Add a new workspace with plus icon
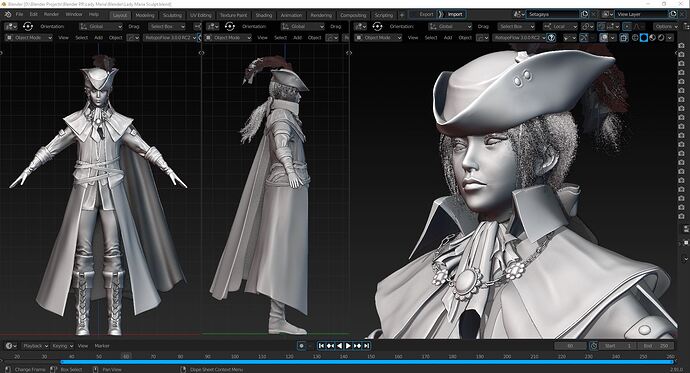The image size is (690, 373). coord(402,15)
